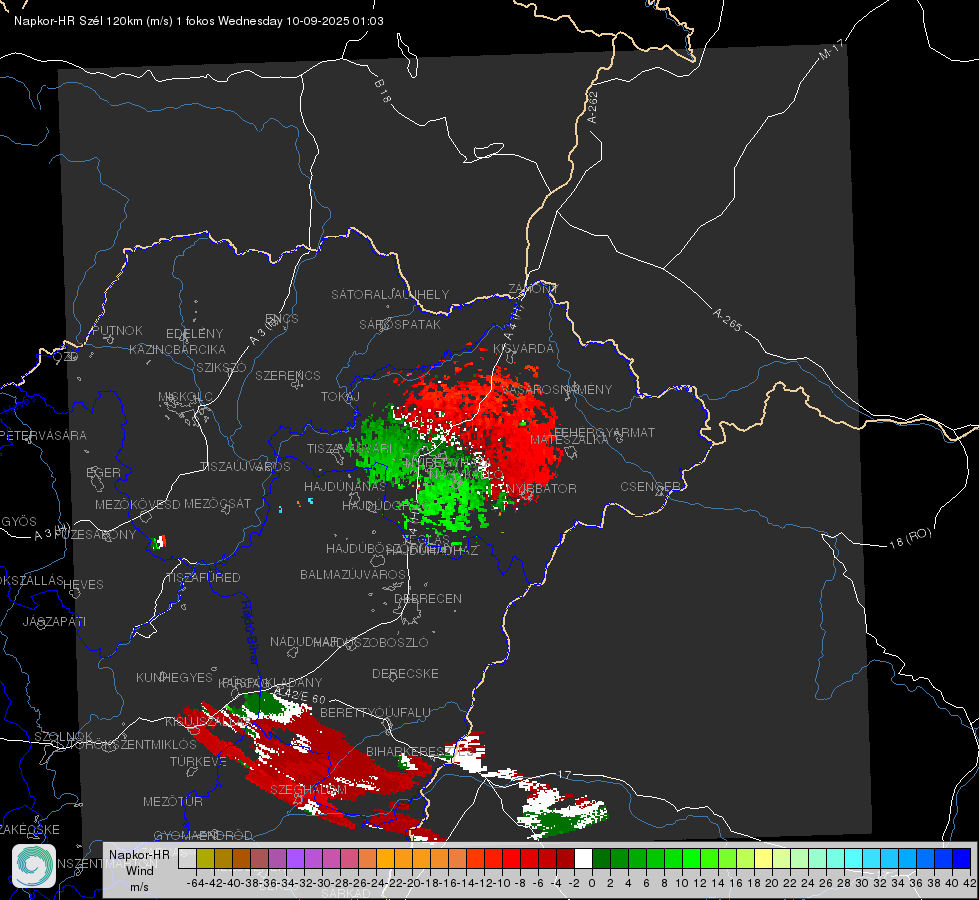
Task: Click the KISVÁRDA city label
Action: pos(524,349)
